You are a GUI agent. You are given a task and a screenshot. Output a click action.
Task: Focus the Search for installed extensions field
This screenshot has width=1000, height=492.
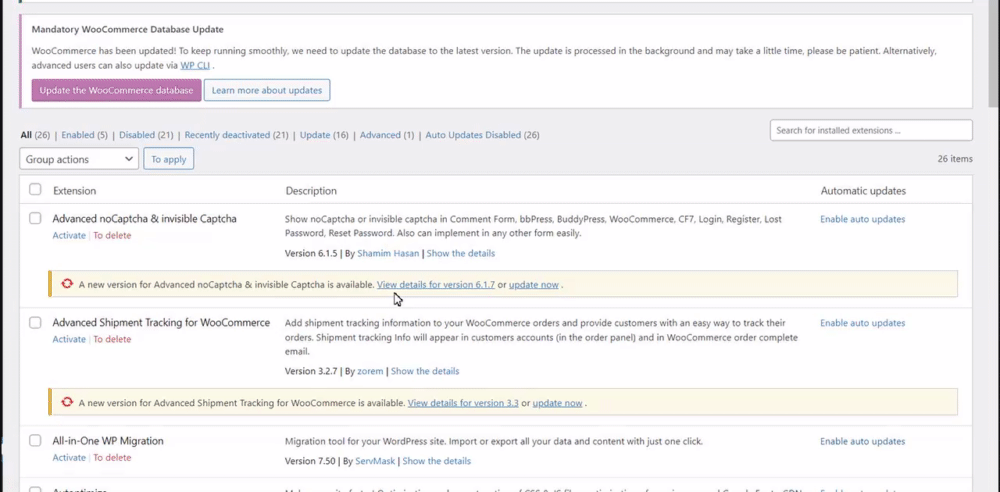pos(871,130)
